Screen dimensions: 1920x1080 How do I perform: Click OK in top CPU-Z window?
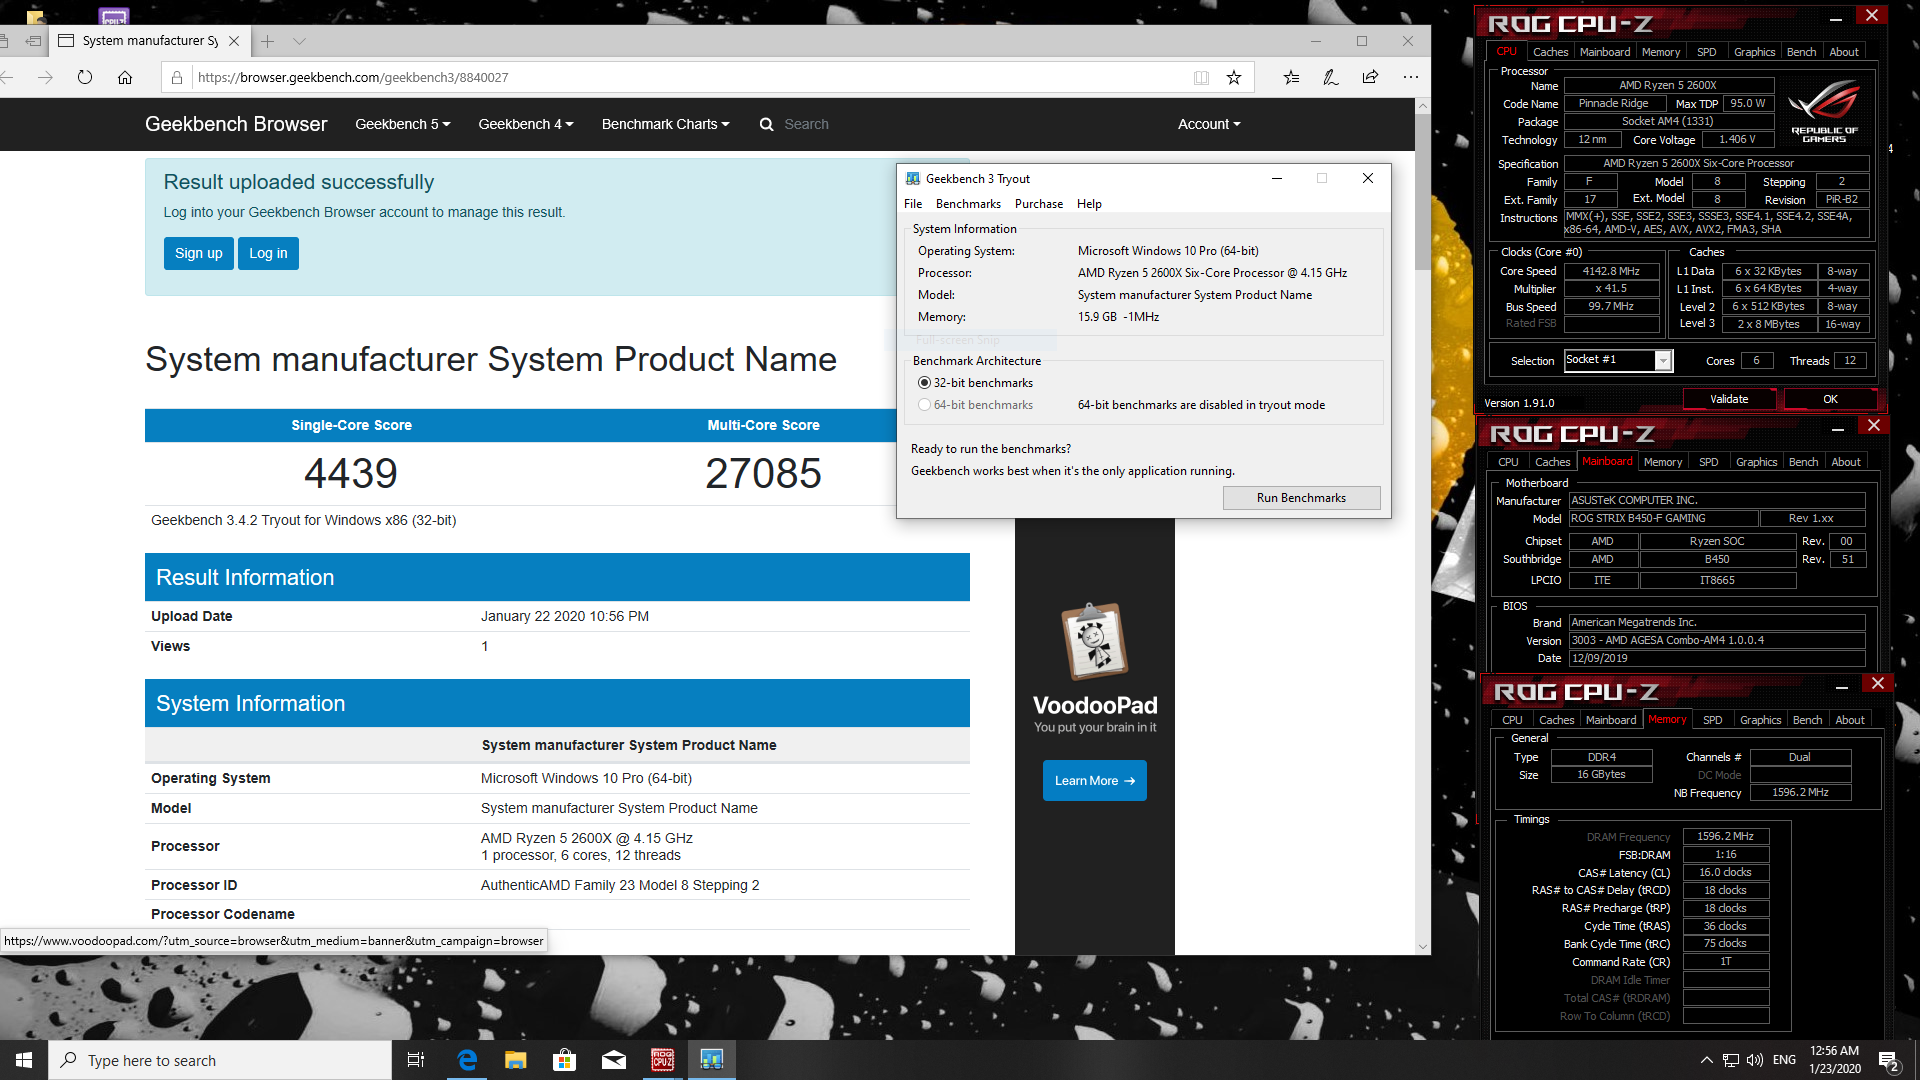pos(1830,399)
